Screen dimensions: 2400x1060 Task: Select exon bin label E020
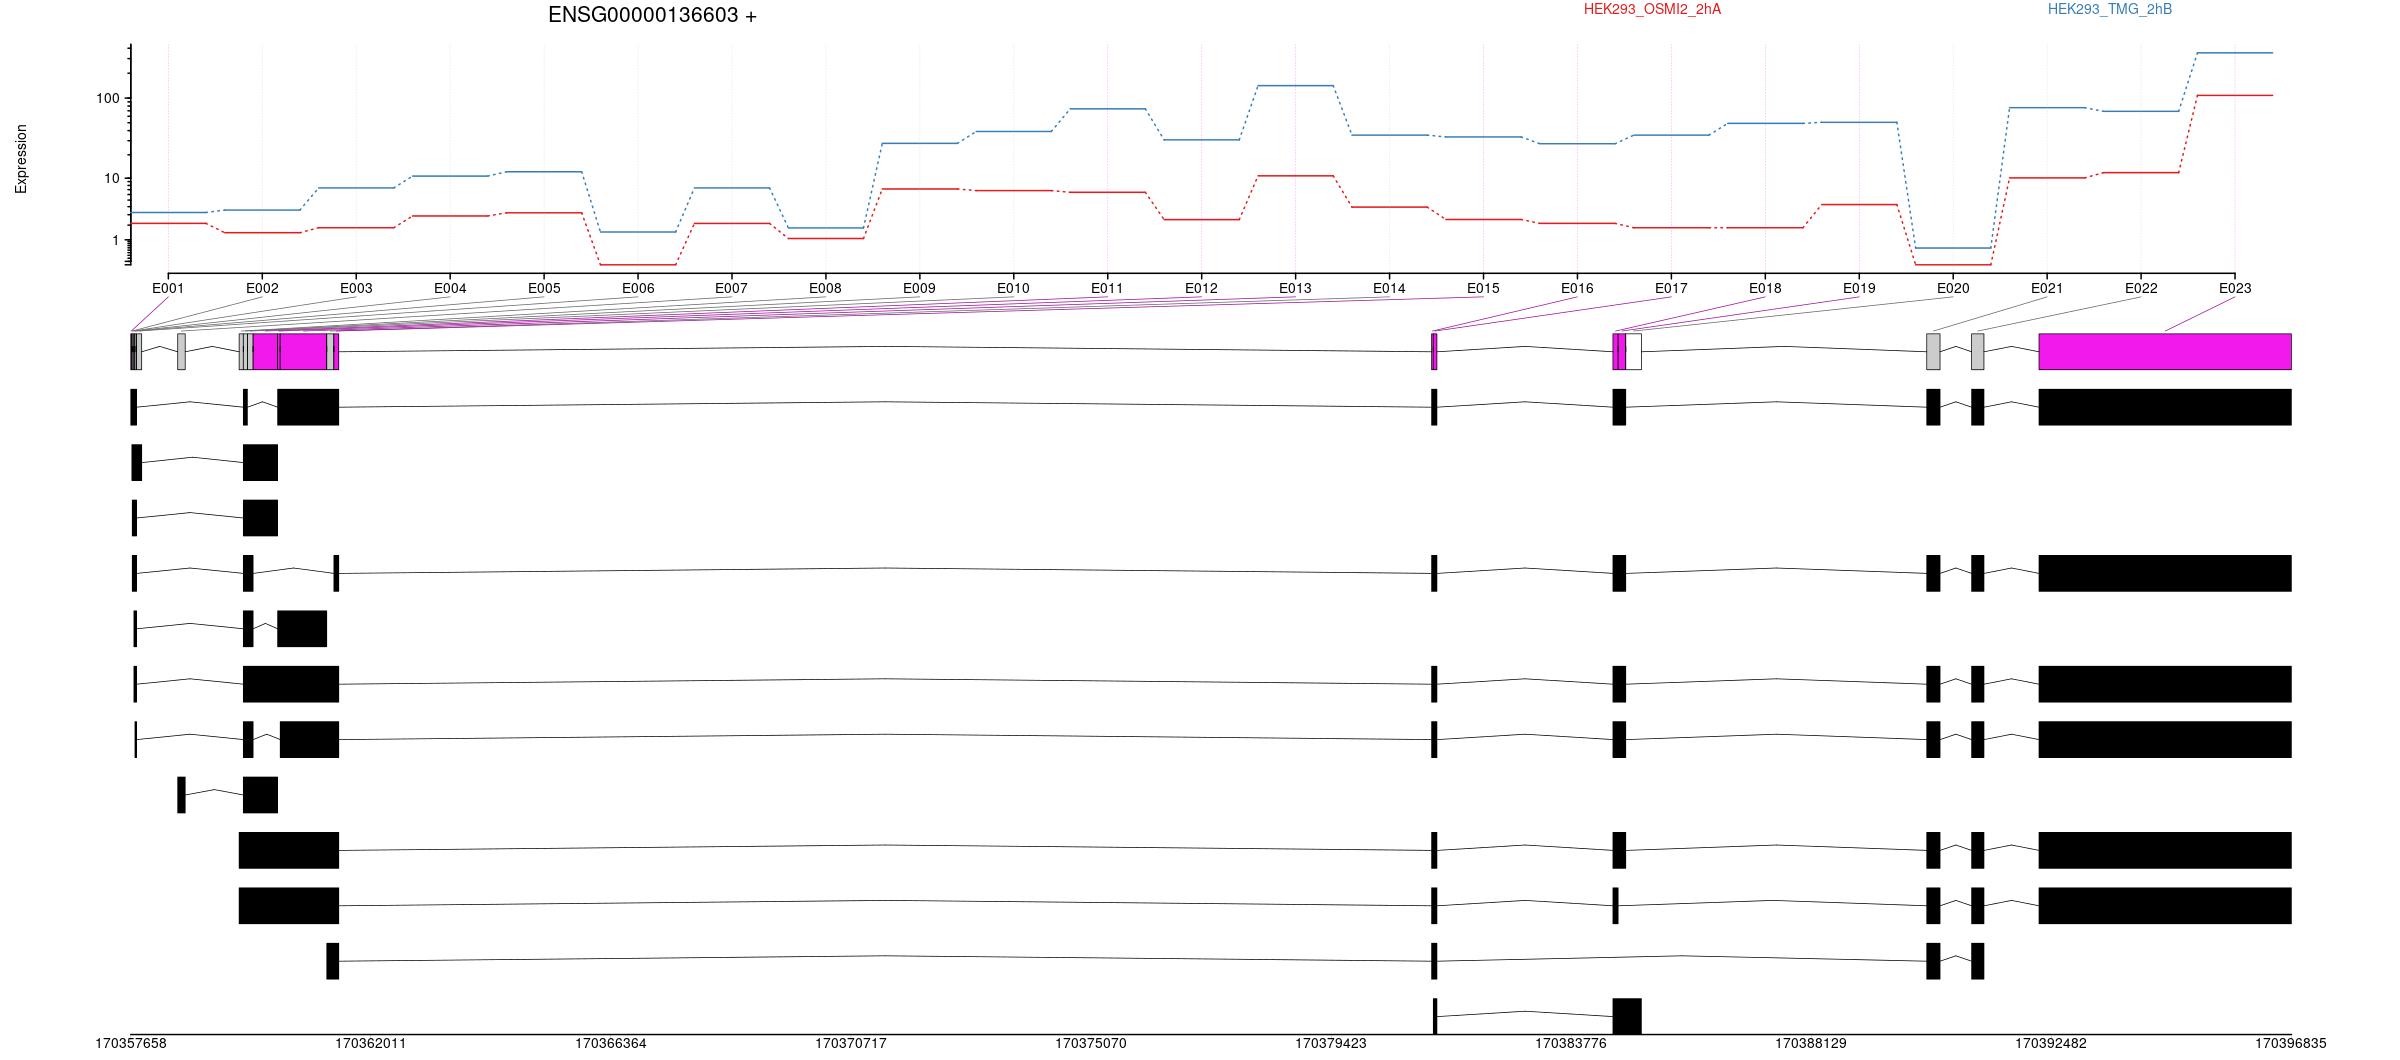pyautogui.click(x=1953, y=288)
